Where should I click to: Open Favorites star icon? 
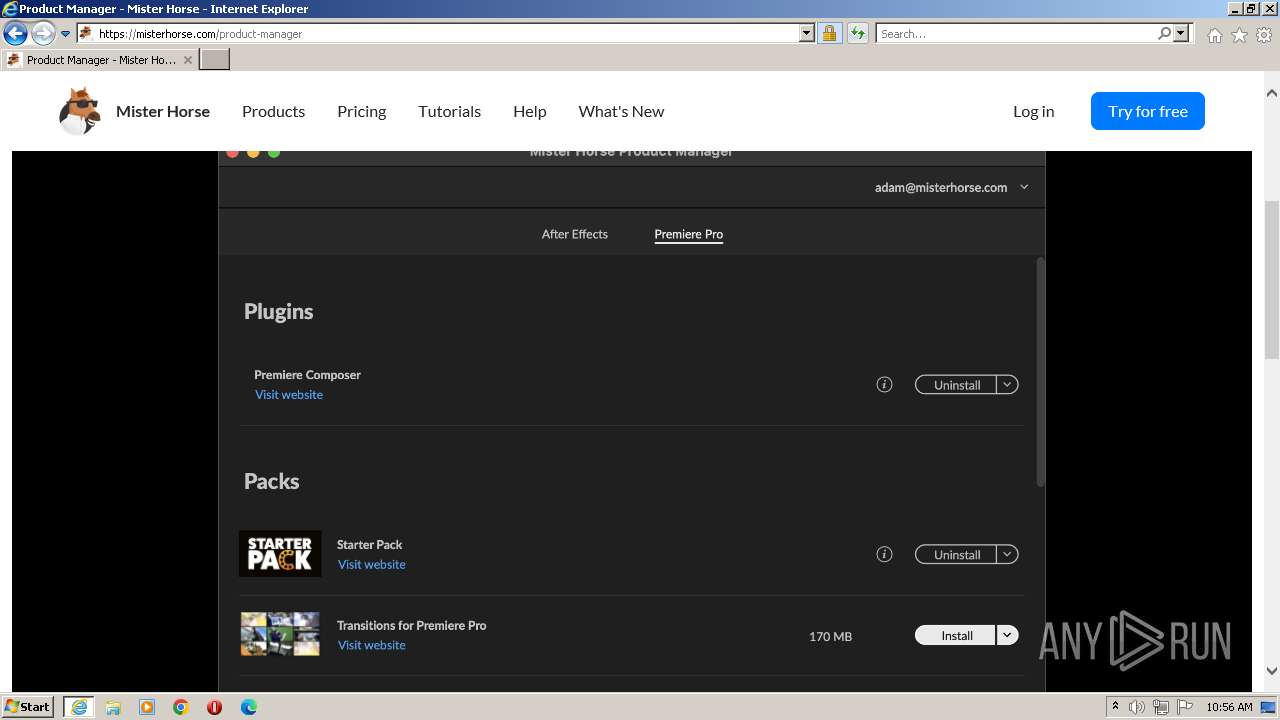(x=1239, y=34)
